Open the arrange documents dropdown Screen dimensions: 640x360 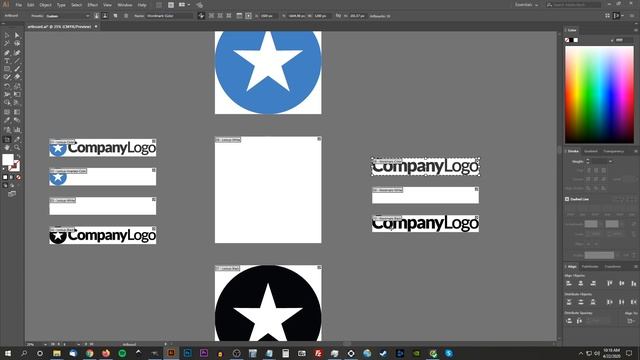click(184, 5)
